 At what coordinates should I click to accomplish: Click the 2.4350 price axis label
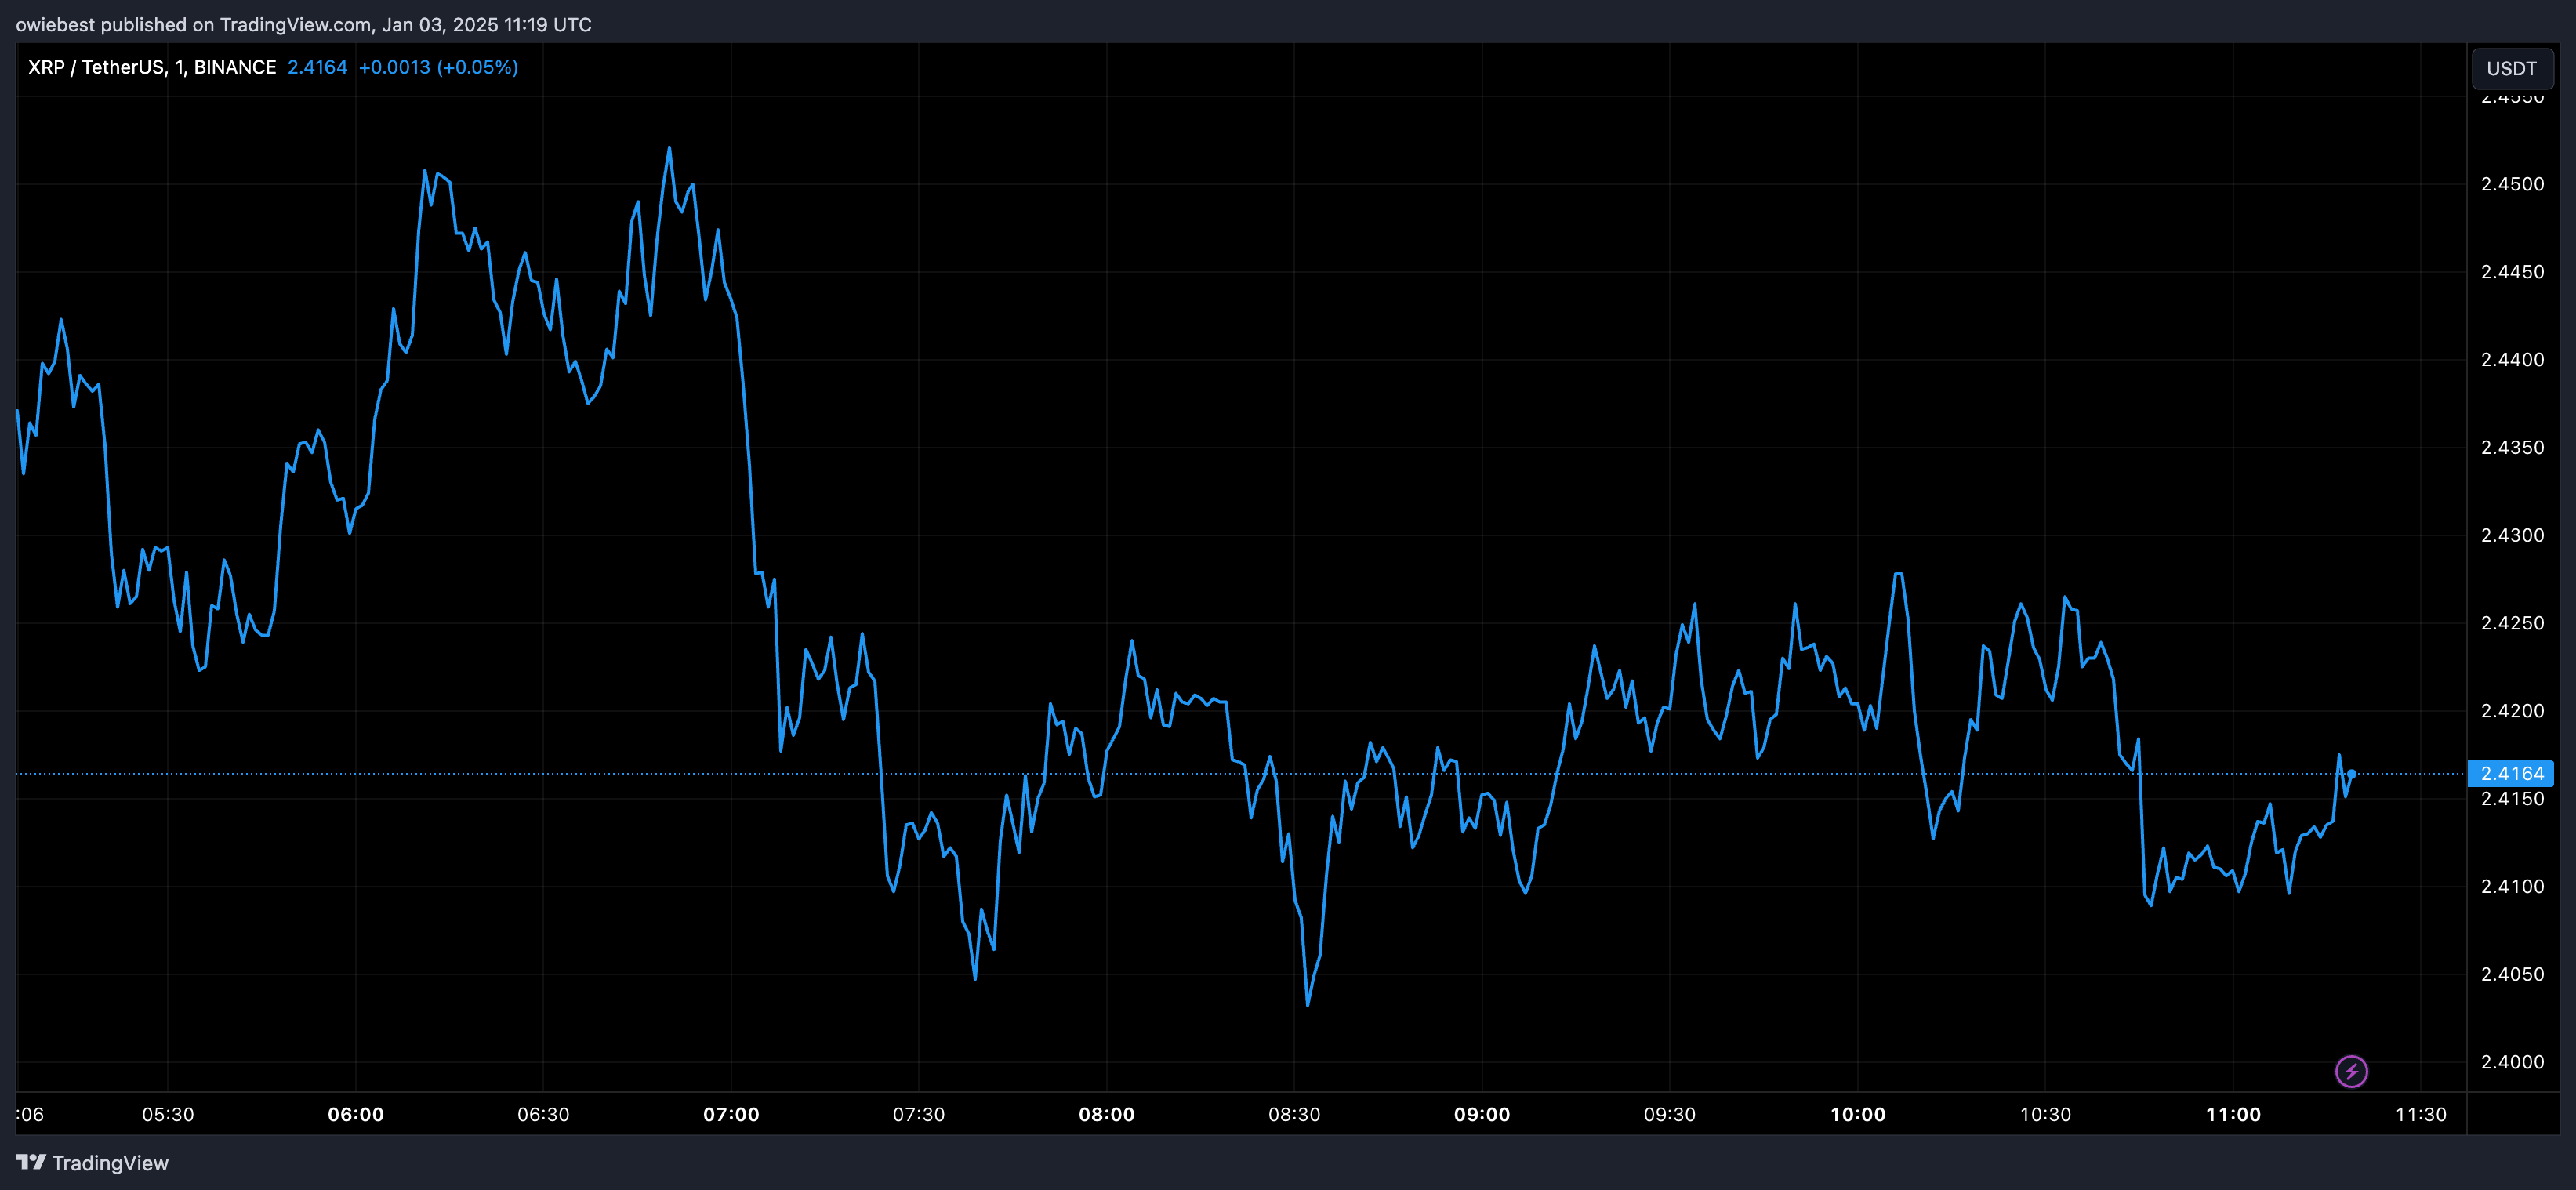pyautogui.click(x=2512, y=447)
